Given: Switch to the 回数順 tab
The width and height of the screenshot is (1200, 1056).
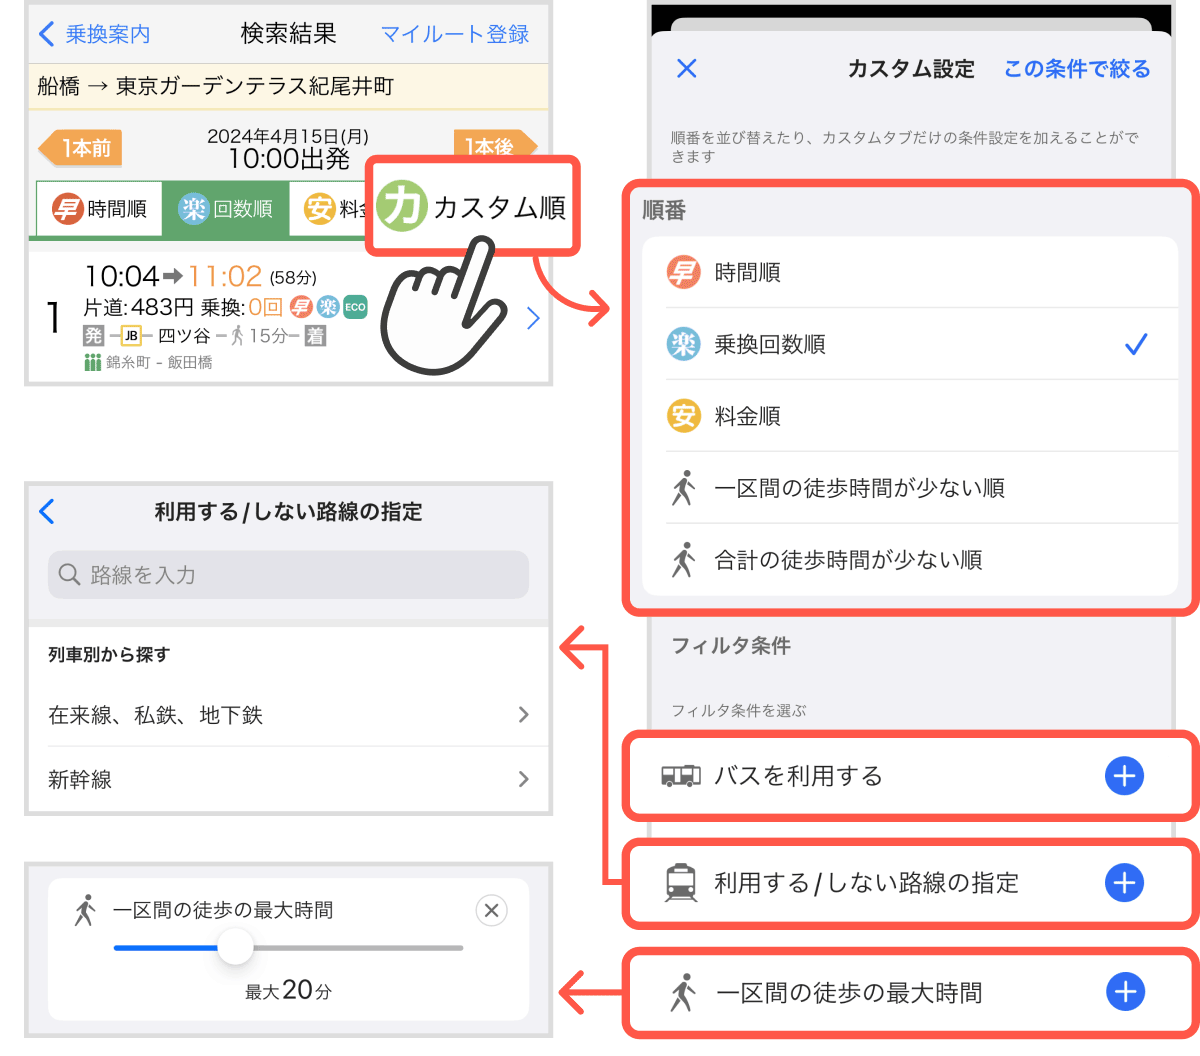Looking at the screenshot, I should coord(226,208).
